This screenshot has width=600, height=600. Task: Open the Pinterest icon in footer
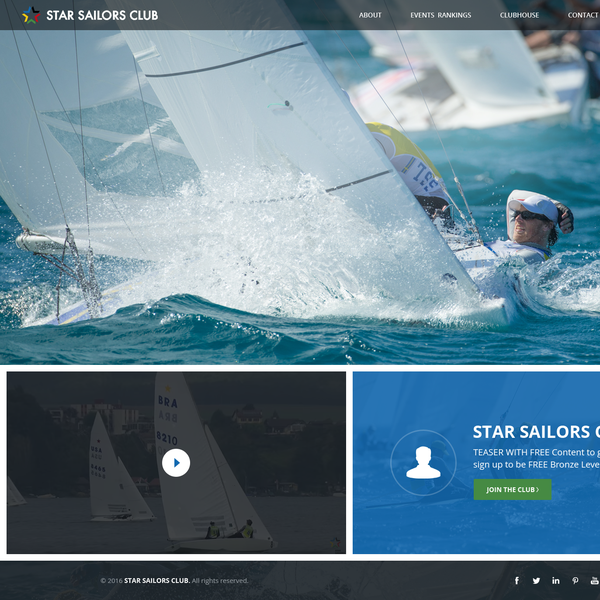[575, 580]
